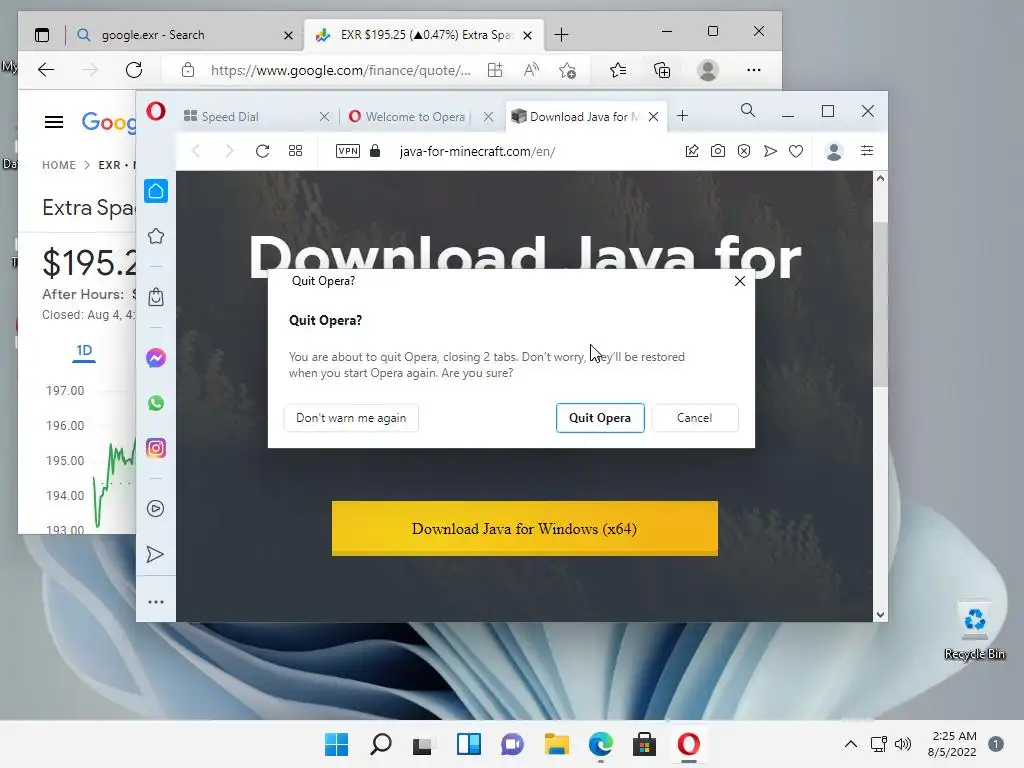The width and height of the screenshot is (1024, 768).
Task: Open Edge profile avatar
Action: coord(707,70)
